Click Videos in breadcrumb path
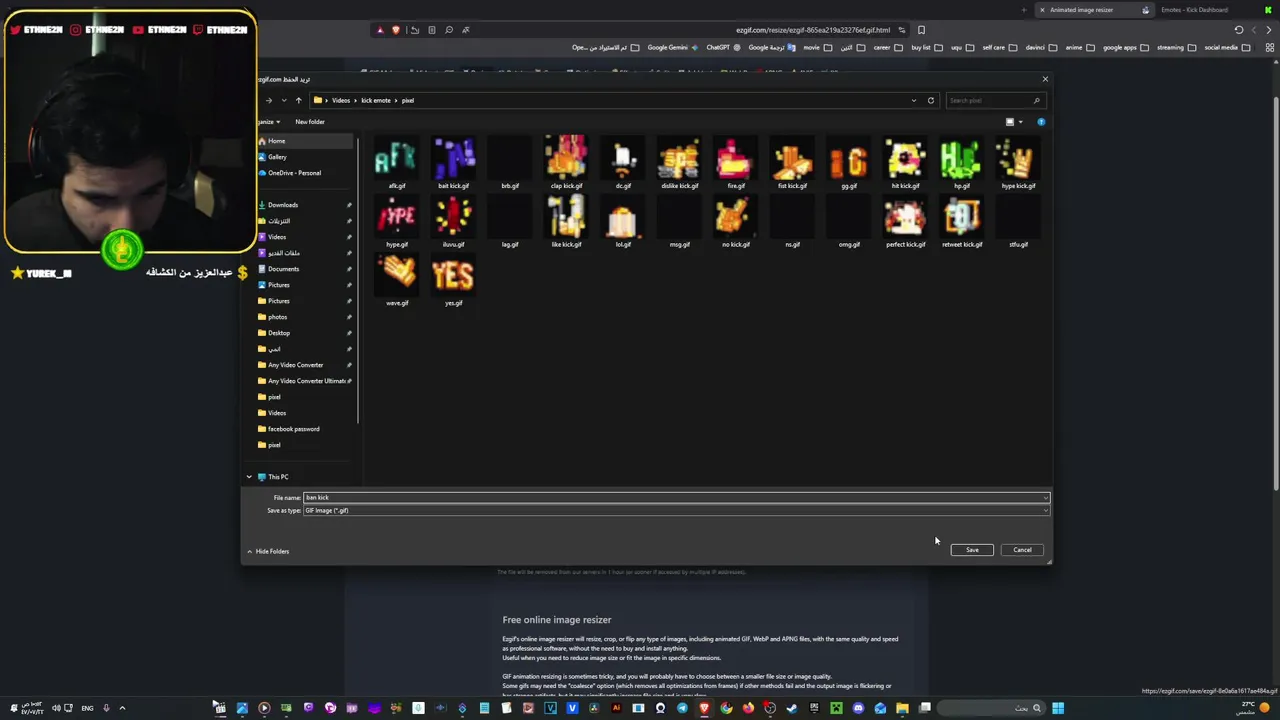The width and height of the screenshot is (1280, 720). (341, 100)
